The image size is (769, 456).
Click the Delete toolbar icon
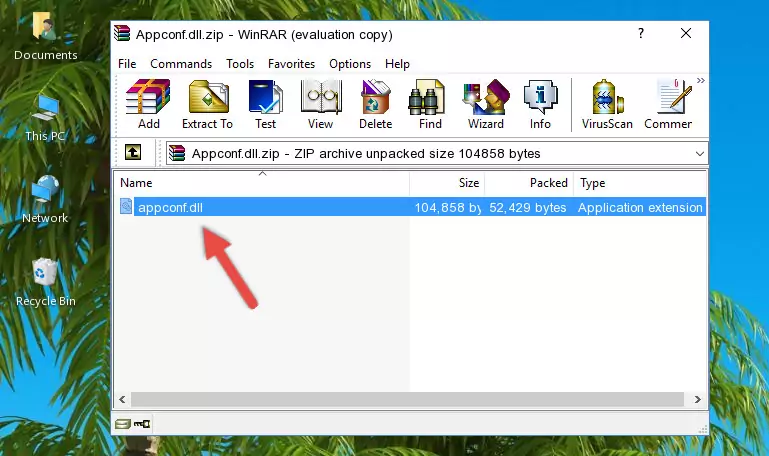[x=375, y=104]
